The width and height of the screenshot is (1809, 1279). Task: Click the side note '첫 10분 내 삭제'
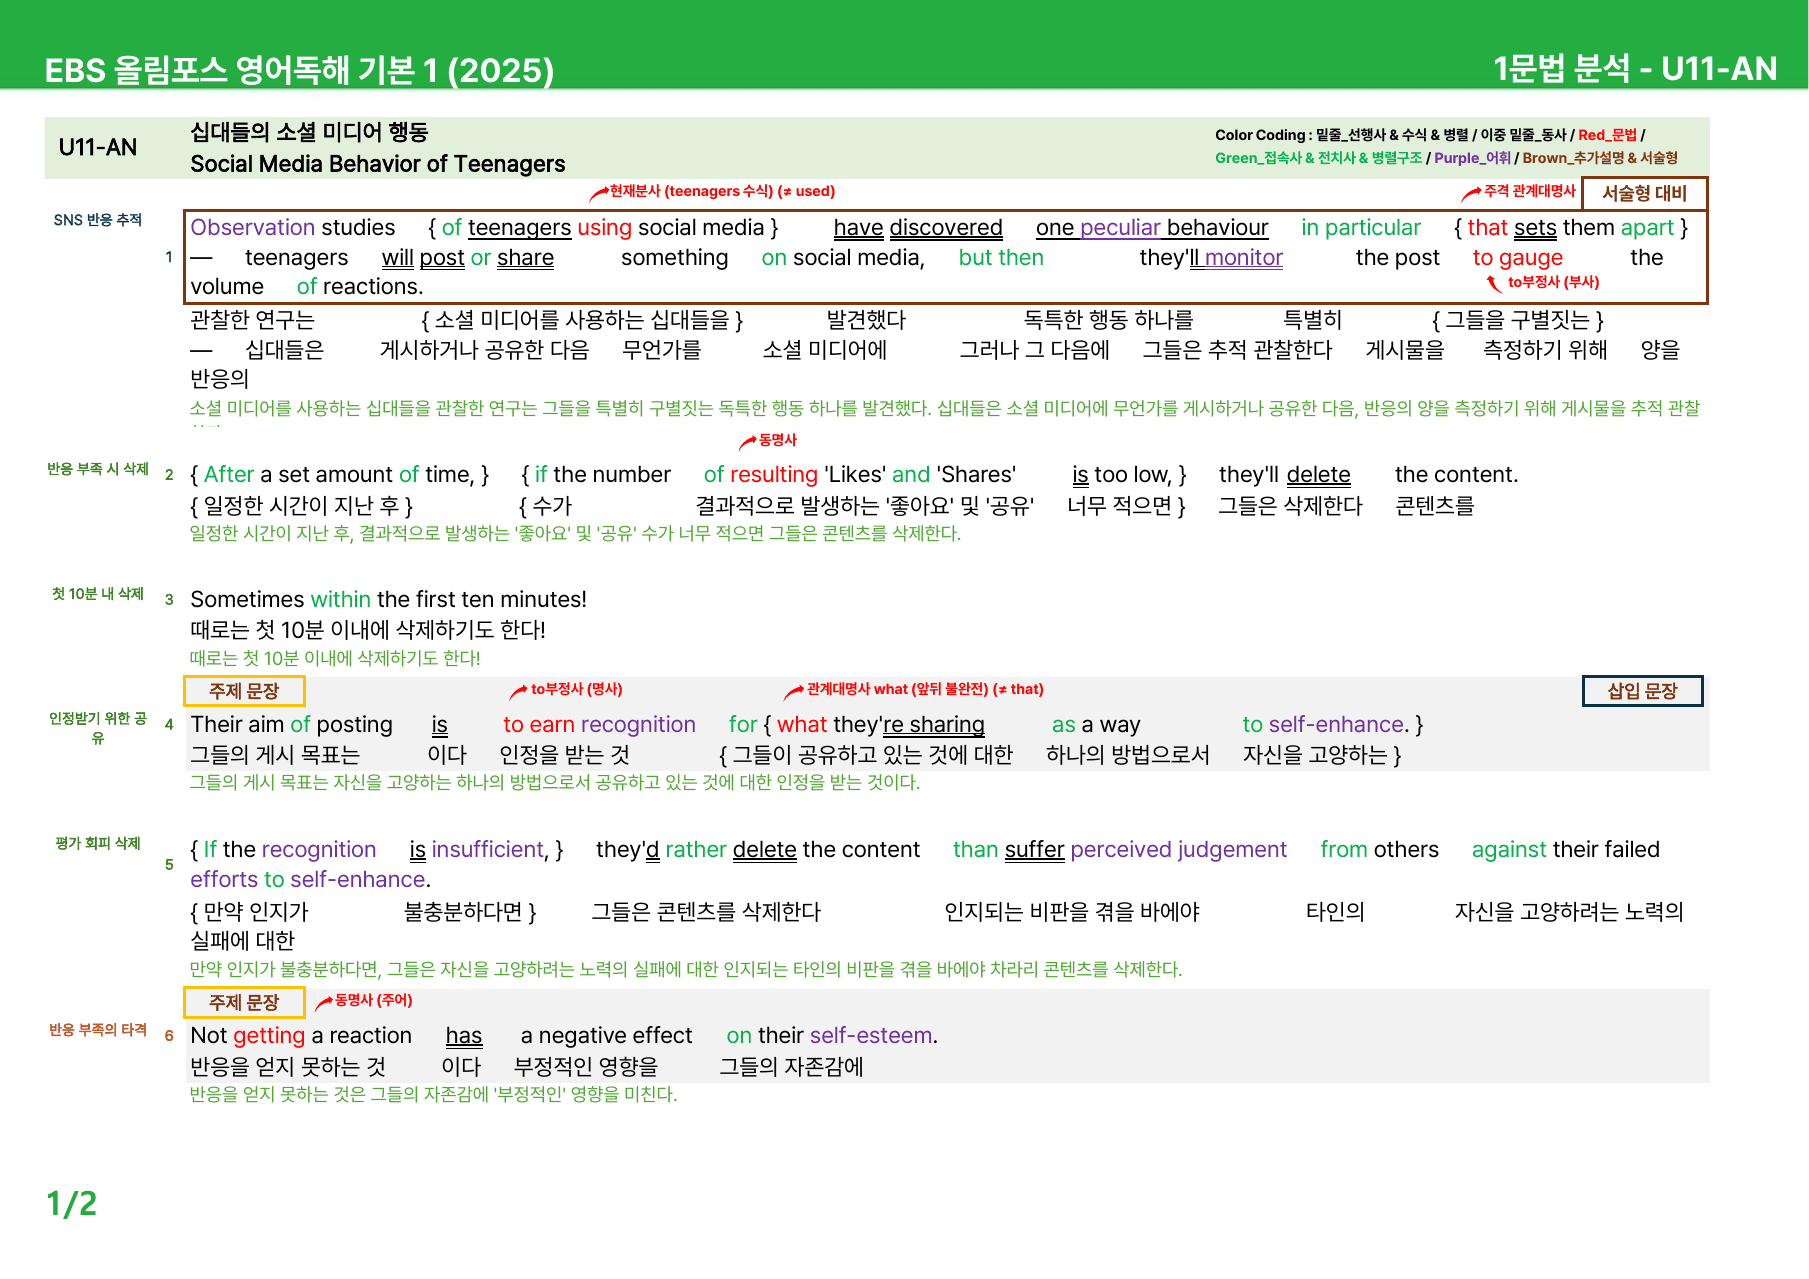pyautogui.click(x=98, y=594)
